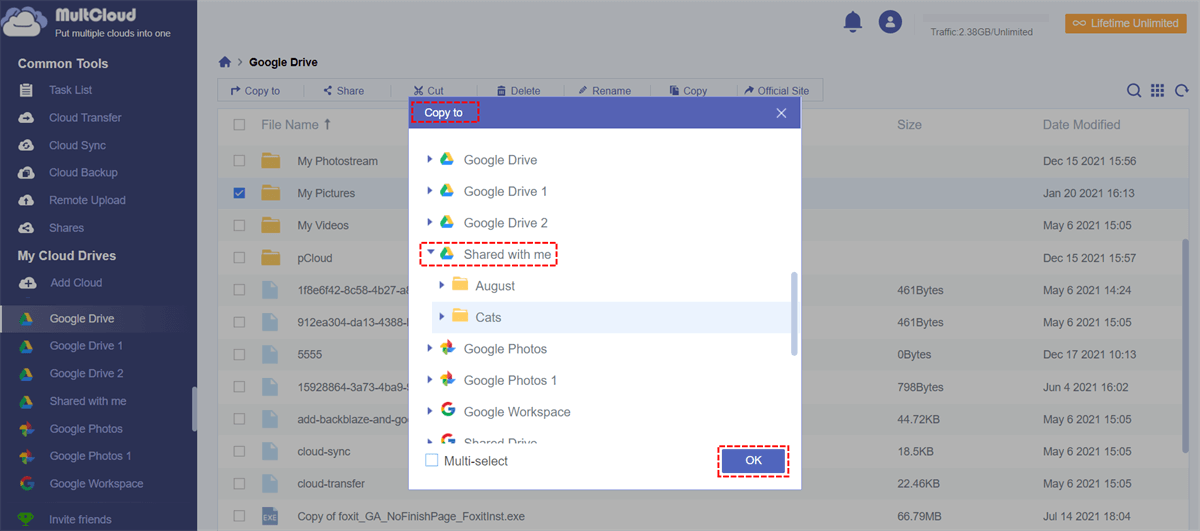Viewport: 1200px width, 531px height.
Task: Expand Google Drive in dialog tree
Action: pyautogui.click(x=430, y=160)
